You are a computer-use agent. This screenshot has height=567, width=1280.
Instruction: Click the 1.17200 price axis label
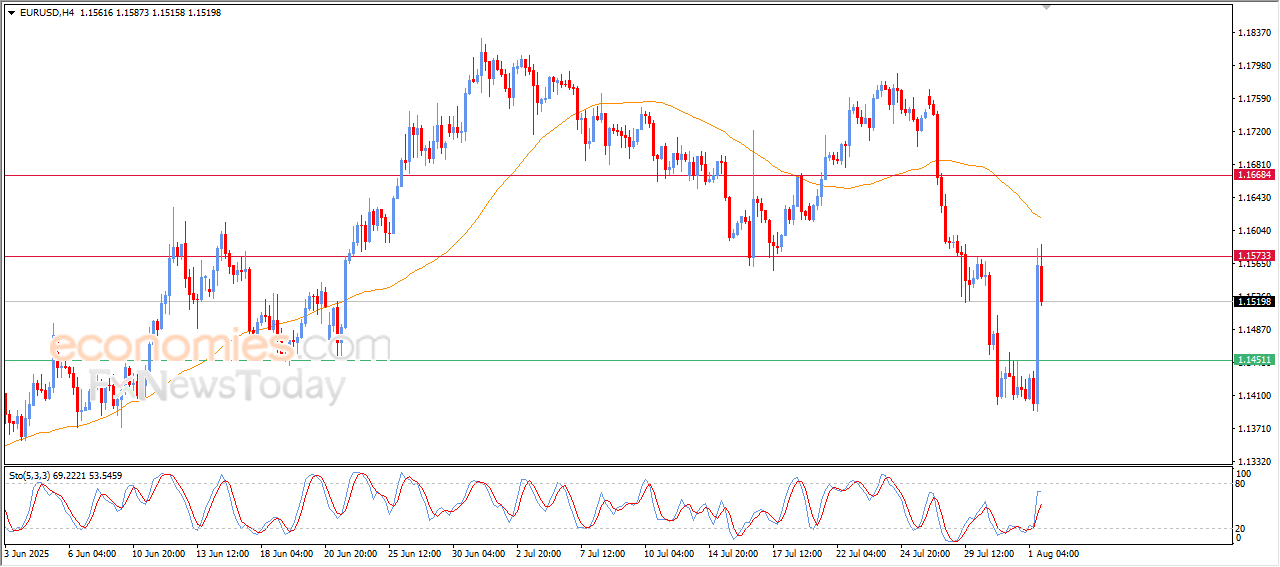[x=1253, y=132]
